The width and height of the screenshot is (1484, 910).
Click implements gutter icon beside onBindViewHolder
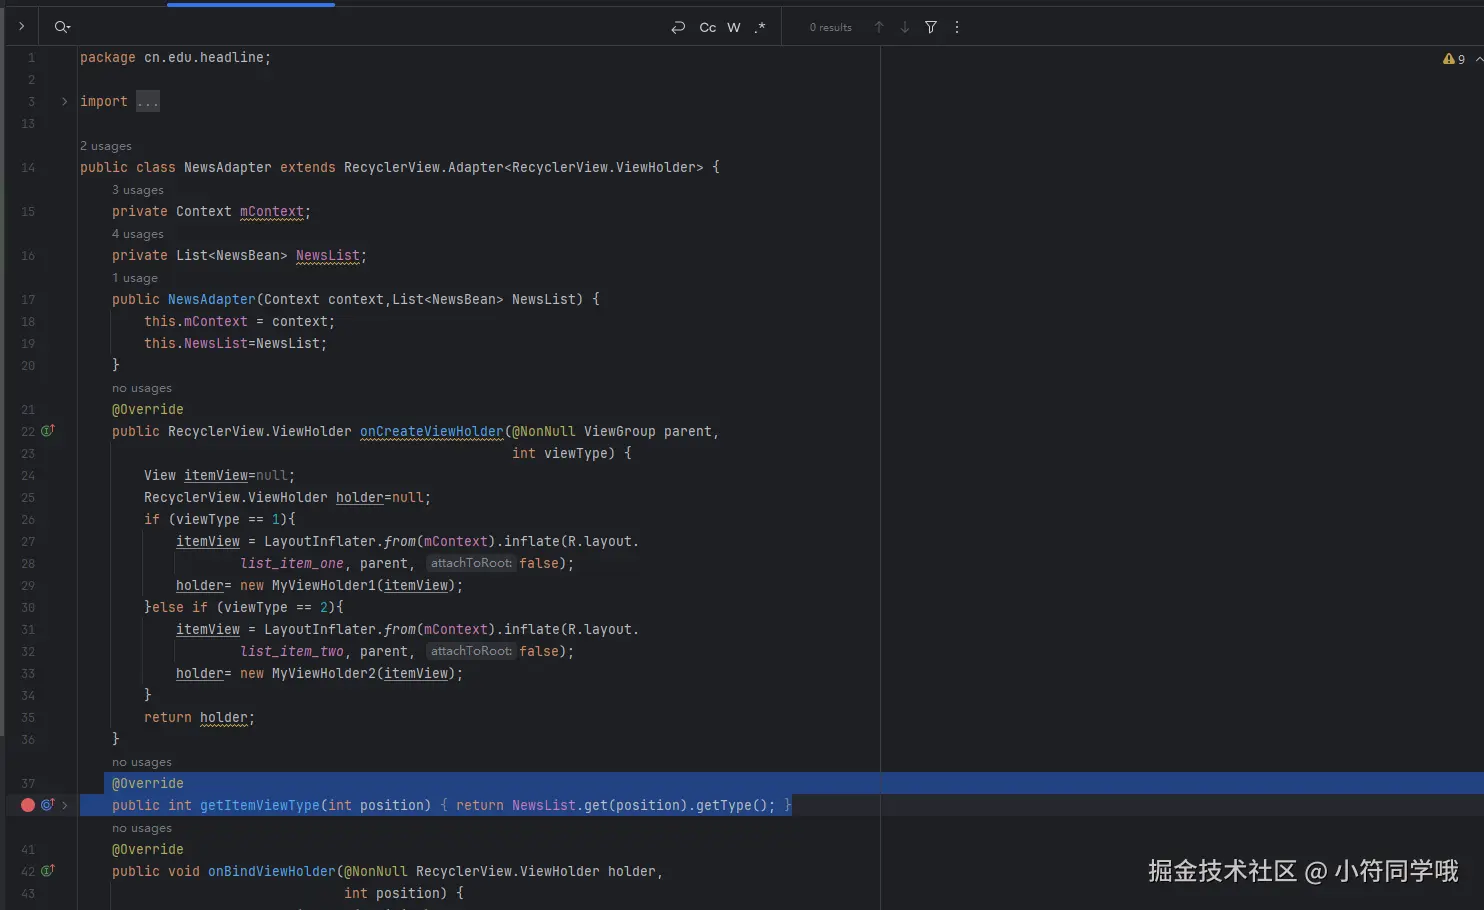pyautogui.click(x=47, y=871)
